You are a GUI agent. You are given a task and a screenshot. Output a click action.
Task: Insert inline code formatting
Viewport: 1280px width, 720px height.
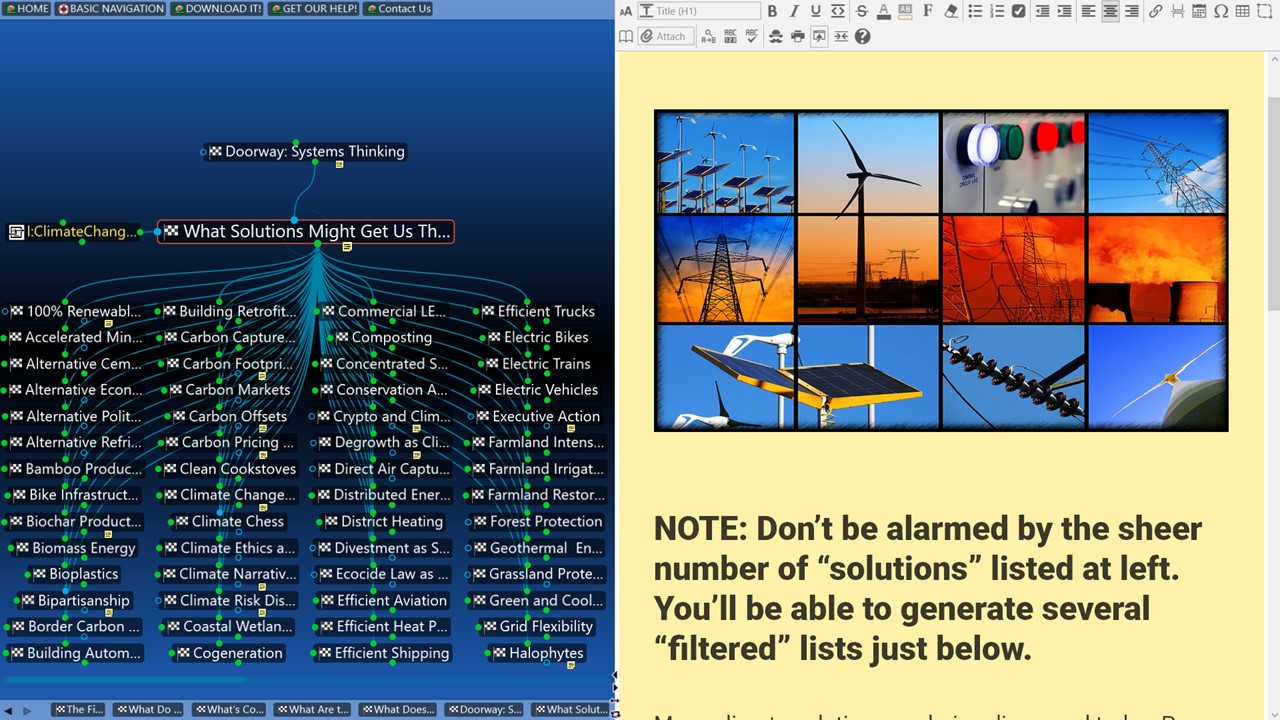(x=838, y=12)
